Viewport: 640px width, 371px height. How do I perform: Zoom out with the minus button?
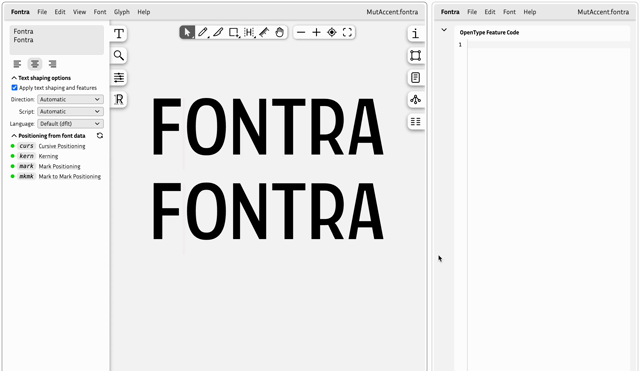301,32
